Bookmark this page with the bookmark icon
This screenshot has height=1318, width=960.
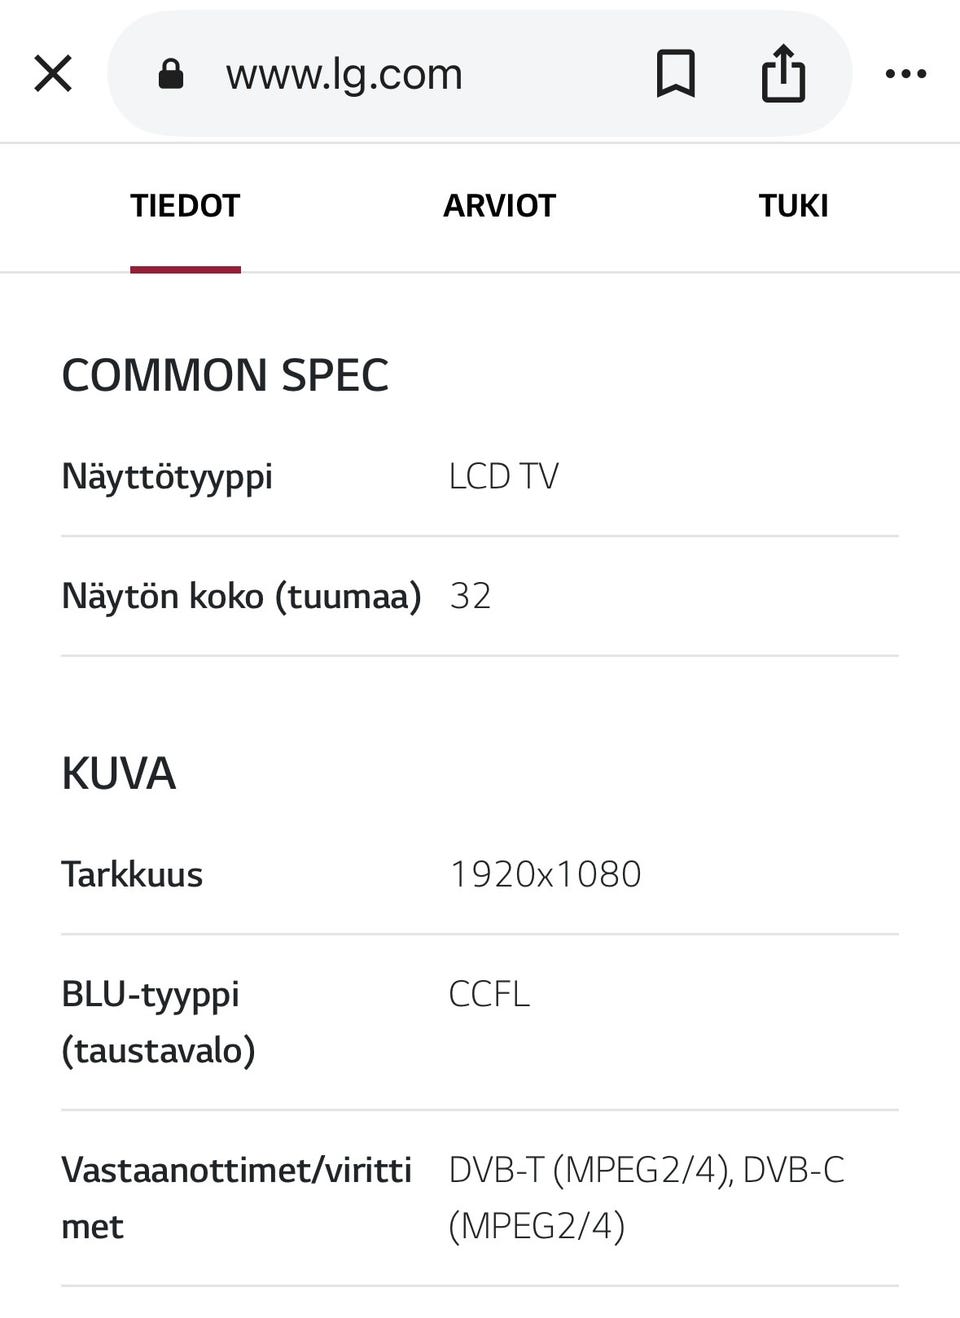coord(675,73)
